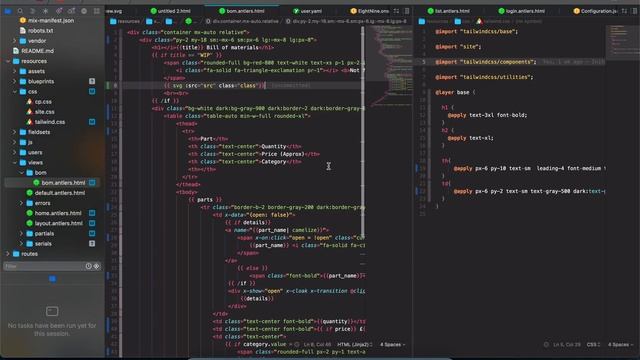This screenshot has width=640, height=360.
Task: Open home.antlers.html in file tree
Action: [x=54, y=213]
